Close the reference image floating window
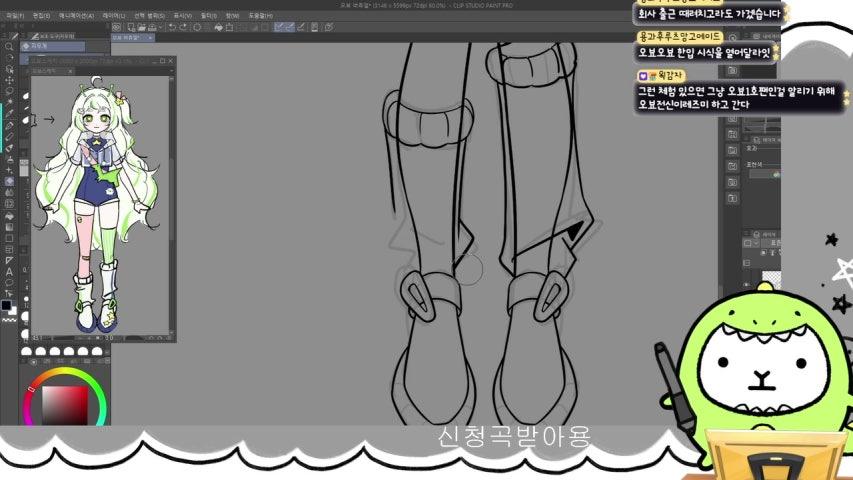Image resolution: width=853 pixels, height=480 pixels. (x=170, y=61)
